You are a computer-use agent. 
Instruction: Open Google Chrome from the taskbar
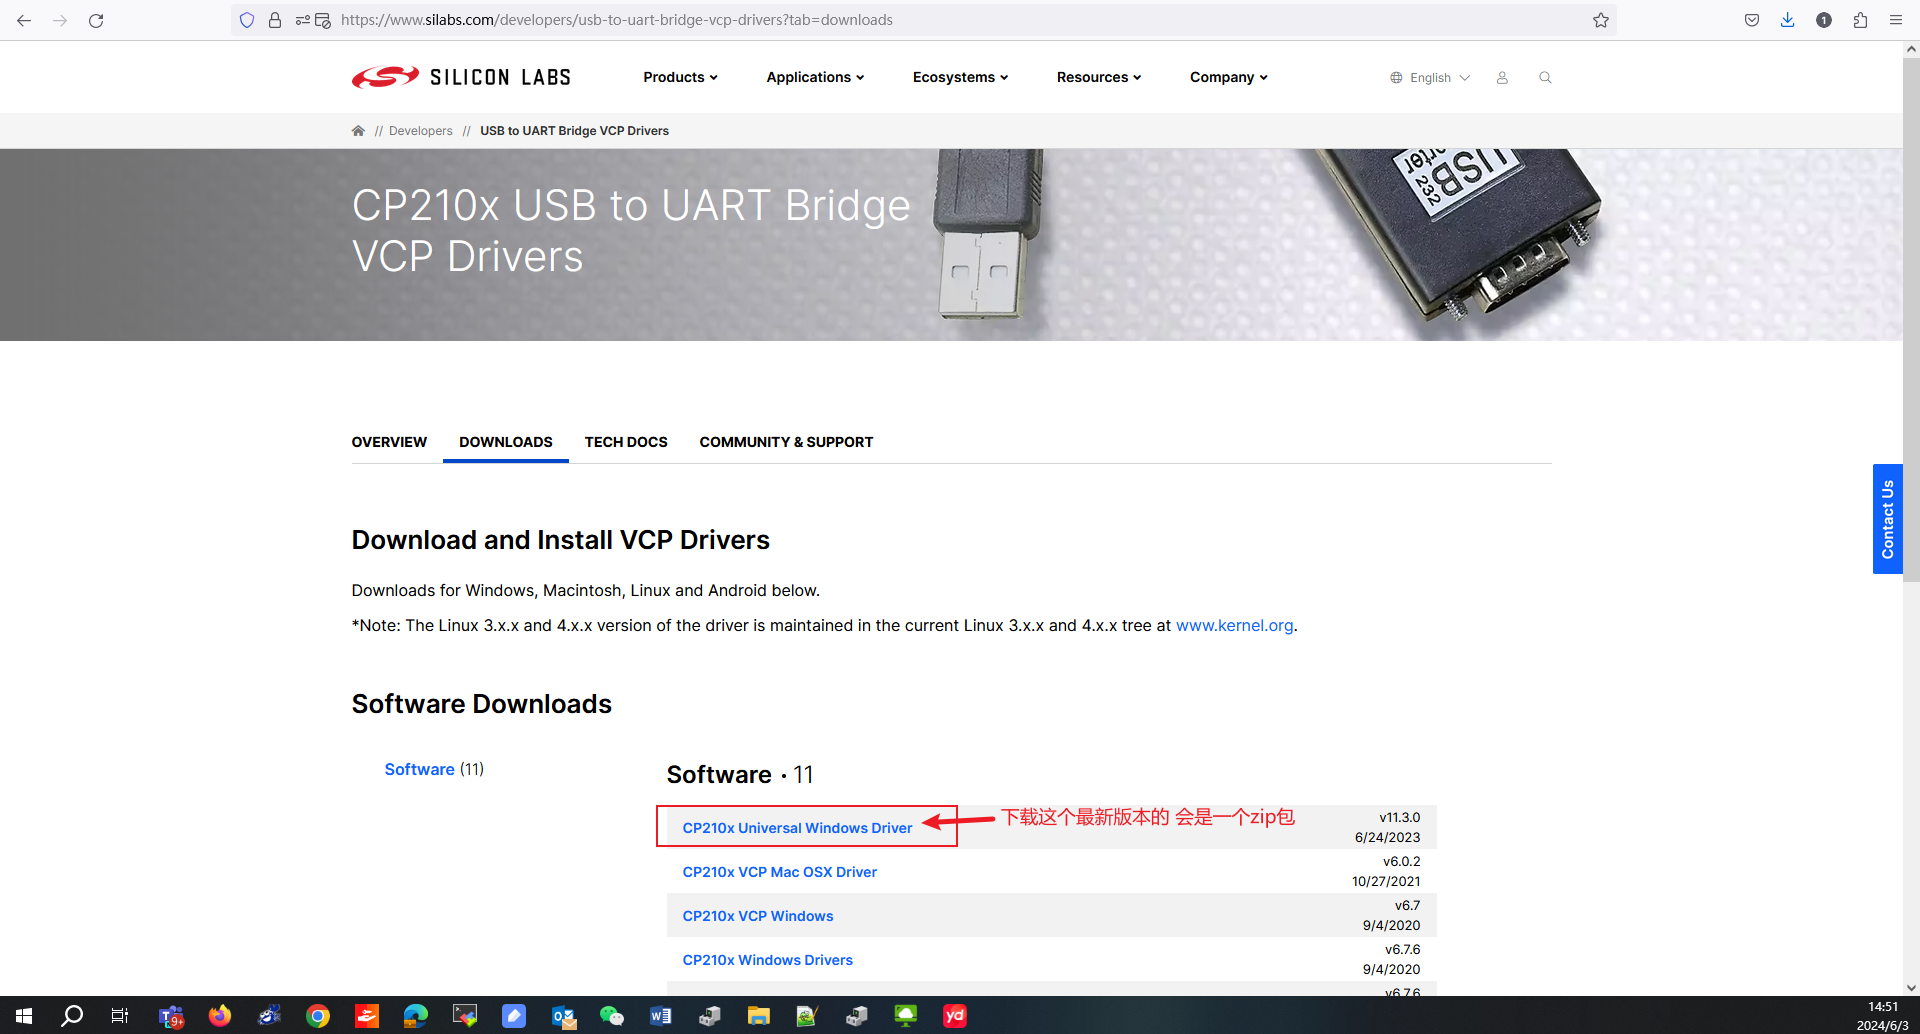click(x=318, y=1016)
